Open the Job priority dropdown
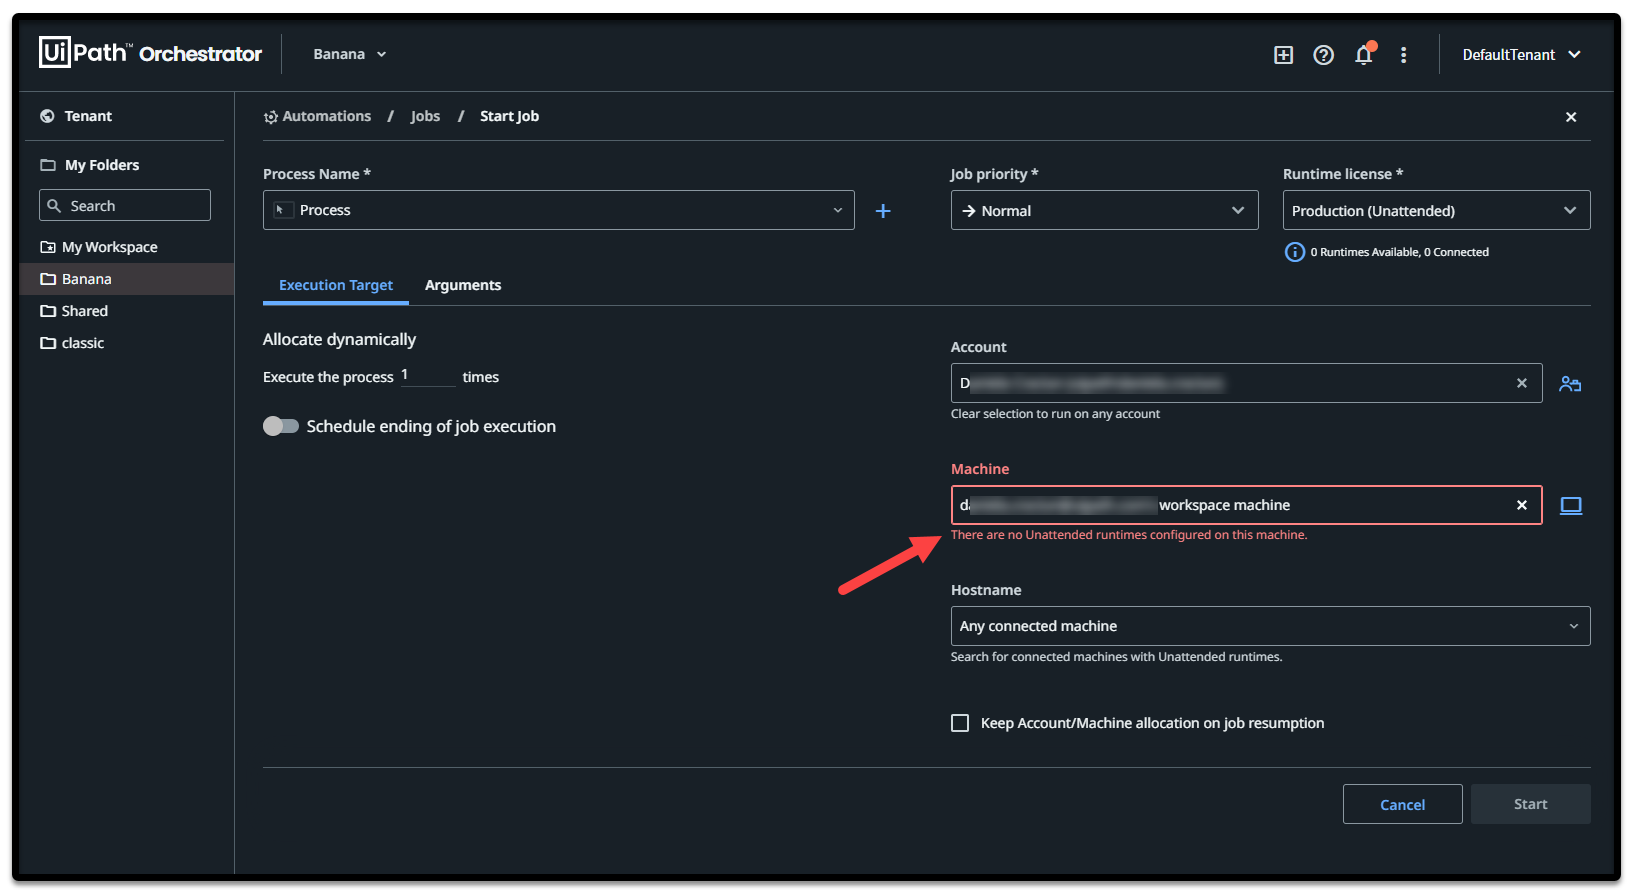This screenshot has width=1636, height=896. tap(1104, 210)
